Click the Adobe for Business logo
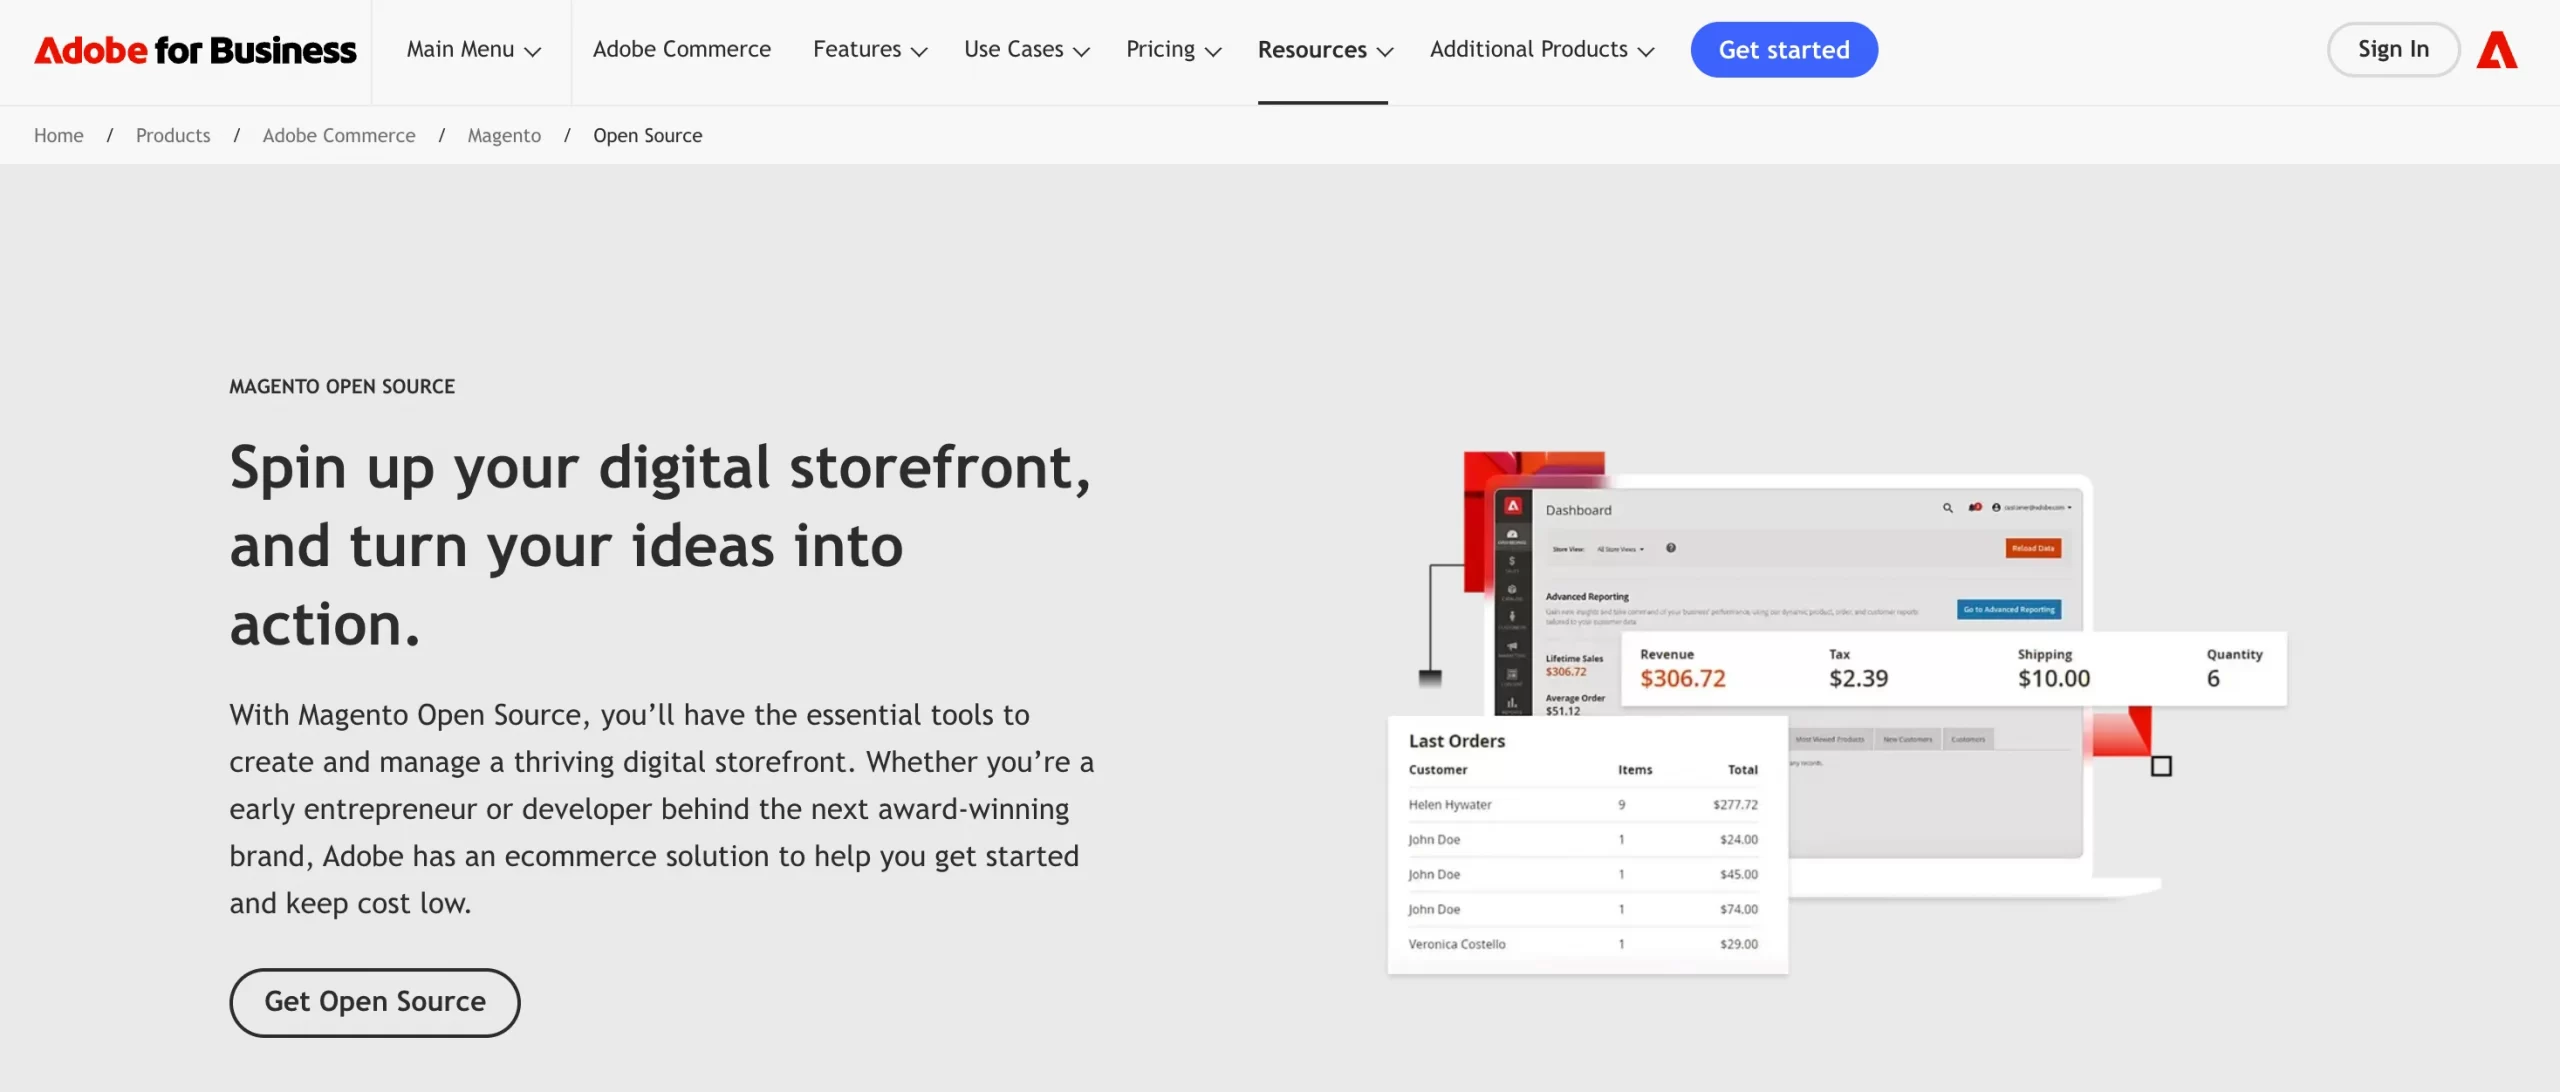Image resolution: width=2560 pixels, height=1092 pixels. point(195,50)
